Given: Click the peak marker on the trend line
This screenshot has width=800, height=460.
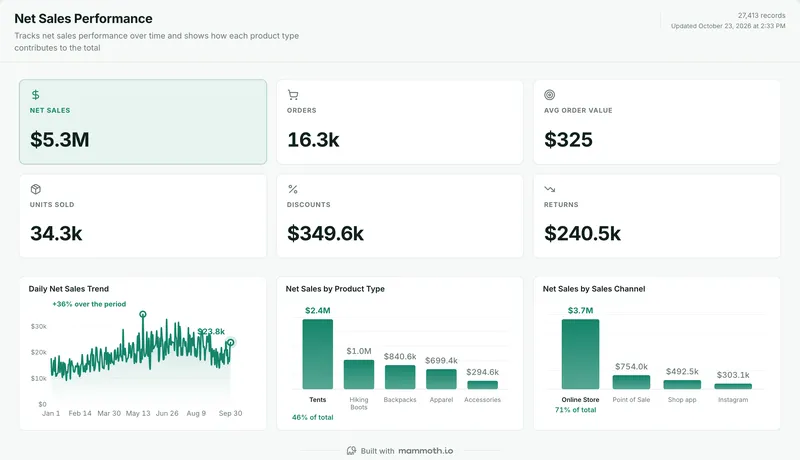Looking at the screenshot, I should tap(143, 314).
